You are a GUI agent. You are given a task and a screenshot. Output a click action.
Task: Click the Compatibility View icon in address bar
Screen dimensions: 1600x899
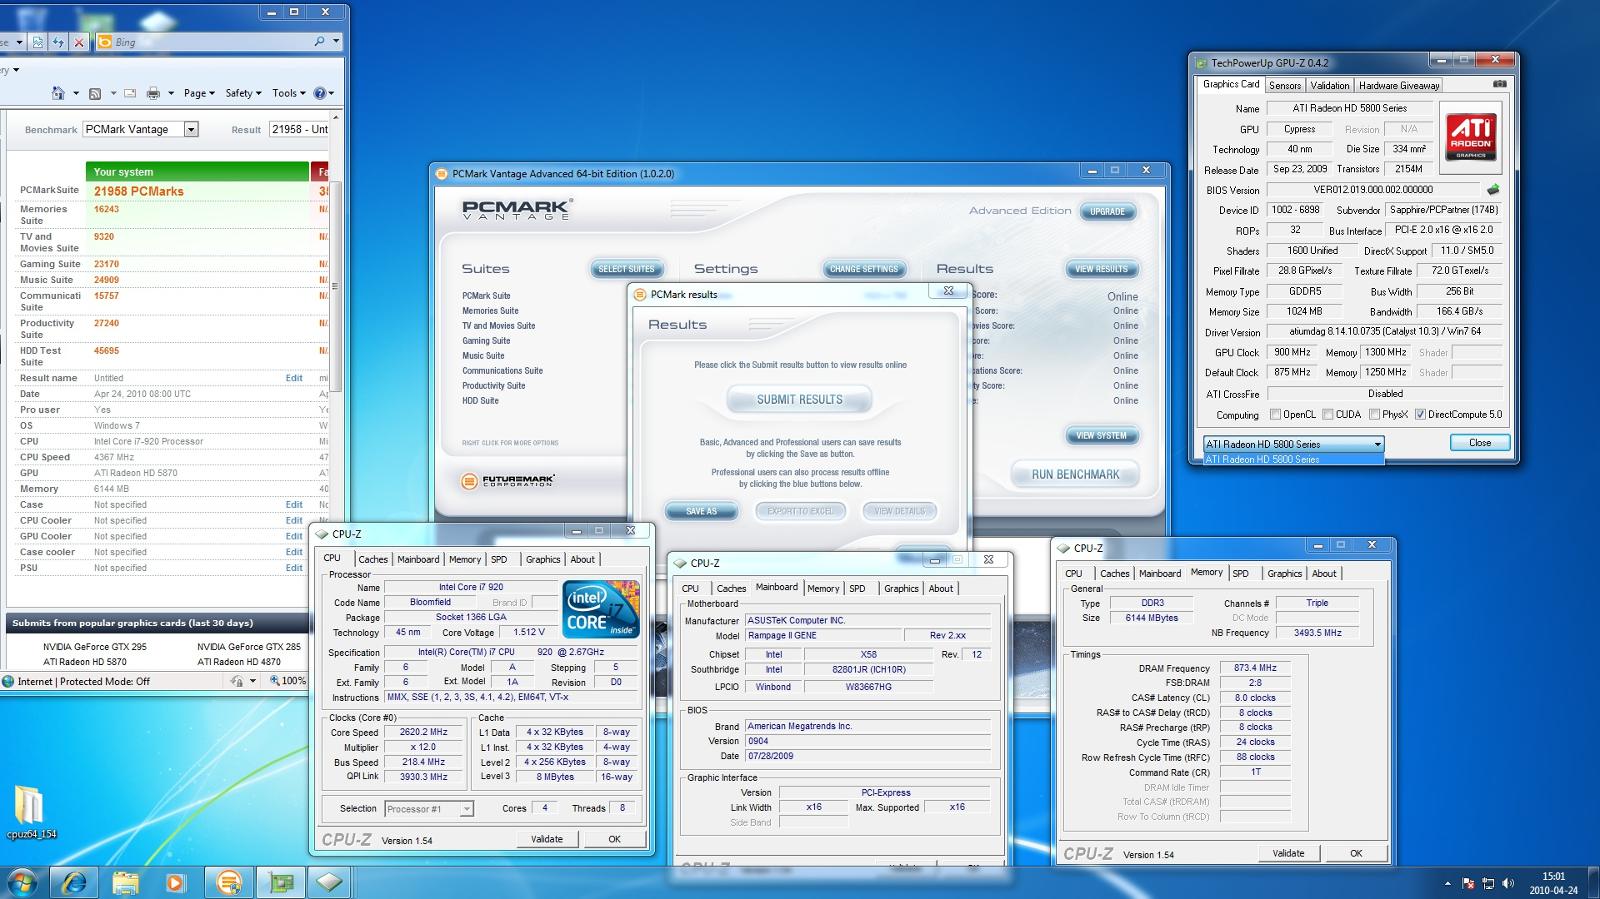pyautogui.click(x=38, y=42)
